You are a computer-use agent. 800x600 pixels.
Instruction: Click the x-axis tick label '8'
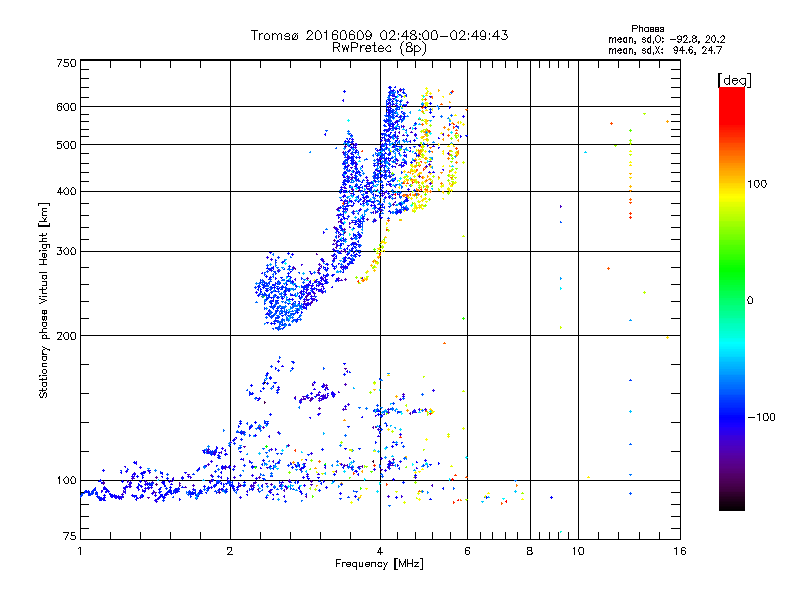[x=530, y=551]
